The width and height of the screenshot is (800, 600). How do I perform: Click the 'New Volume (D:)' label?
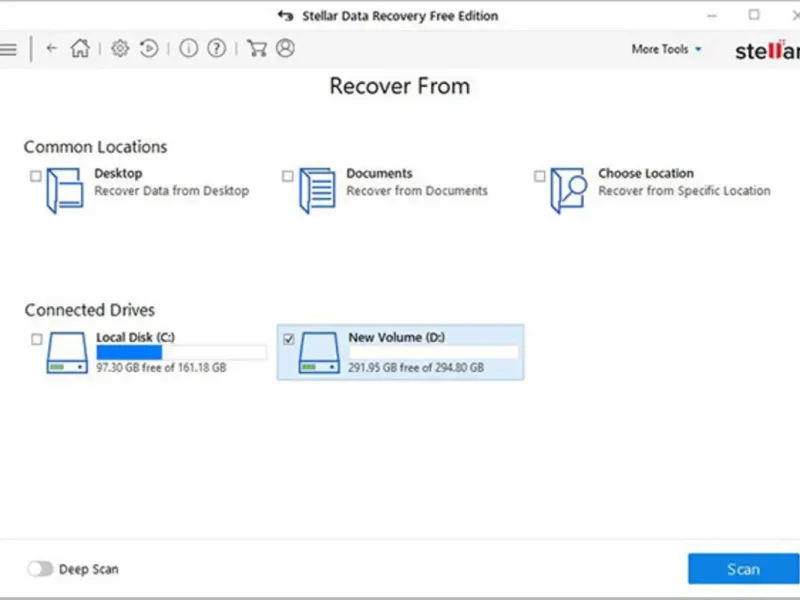pos(396,337)
